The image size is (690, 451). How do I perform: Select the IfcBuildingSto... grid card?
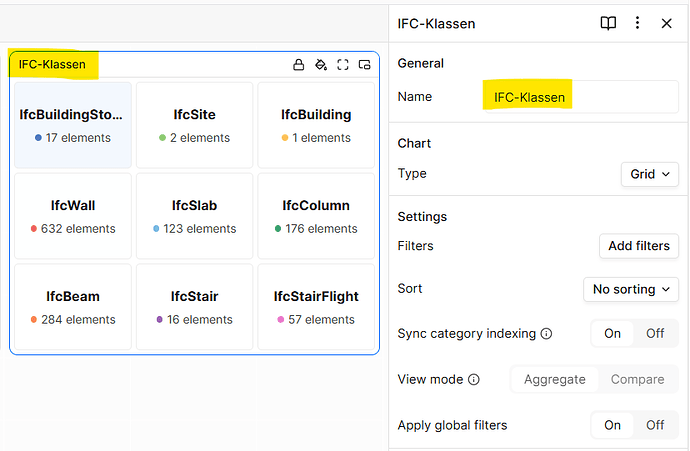tap(73, 125)
